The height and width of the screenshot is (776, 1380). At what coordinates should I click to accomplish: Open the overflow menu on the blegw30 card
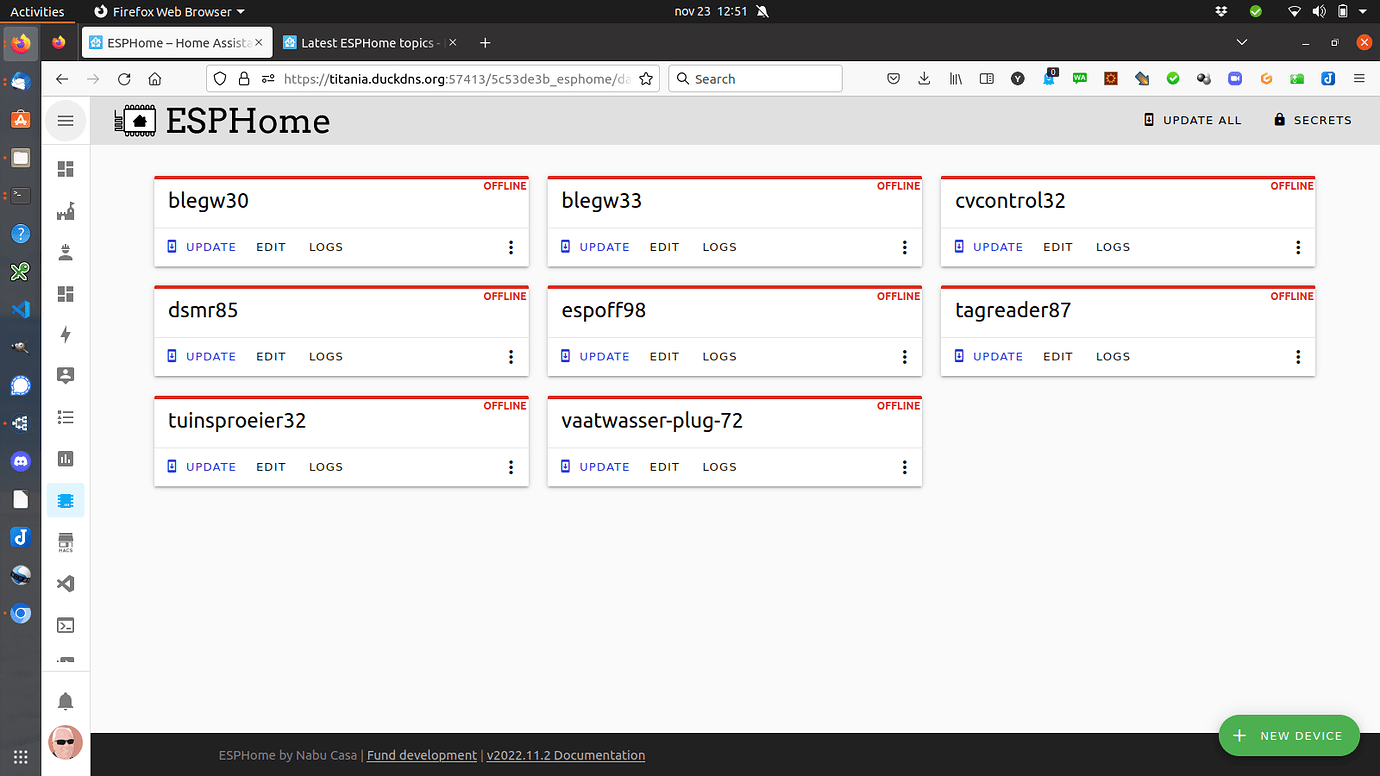point(511,247)
